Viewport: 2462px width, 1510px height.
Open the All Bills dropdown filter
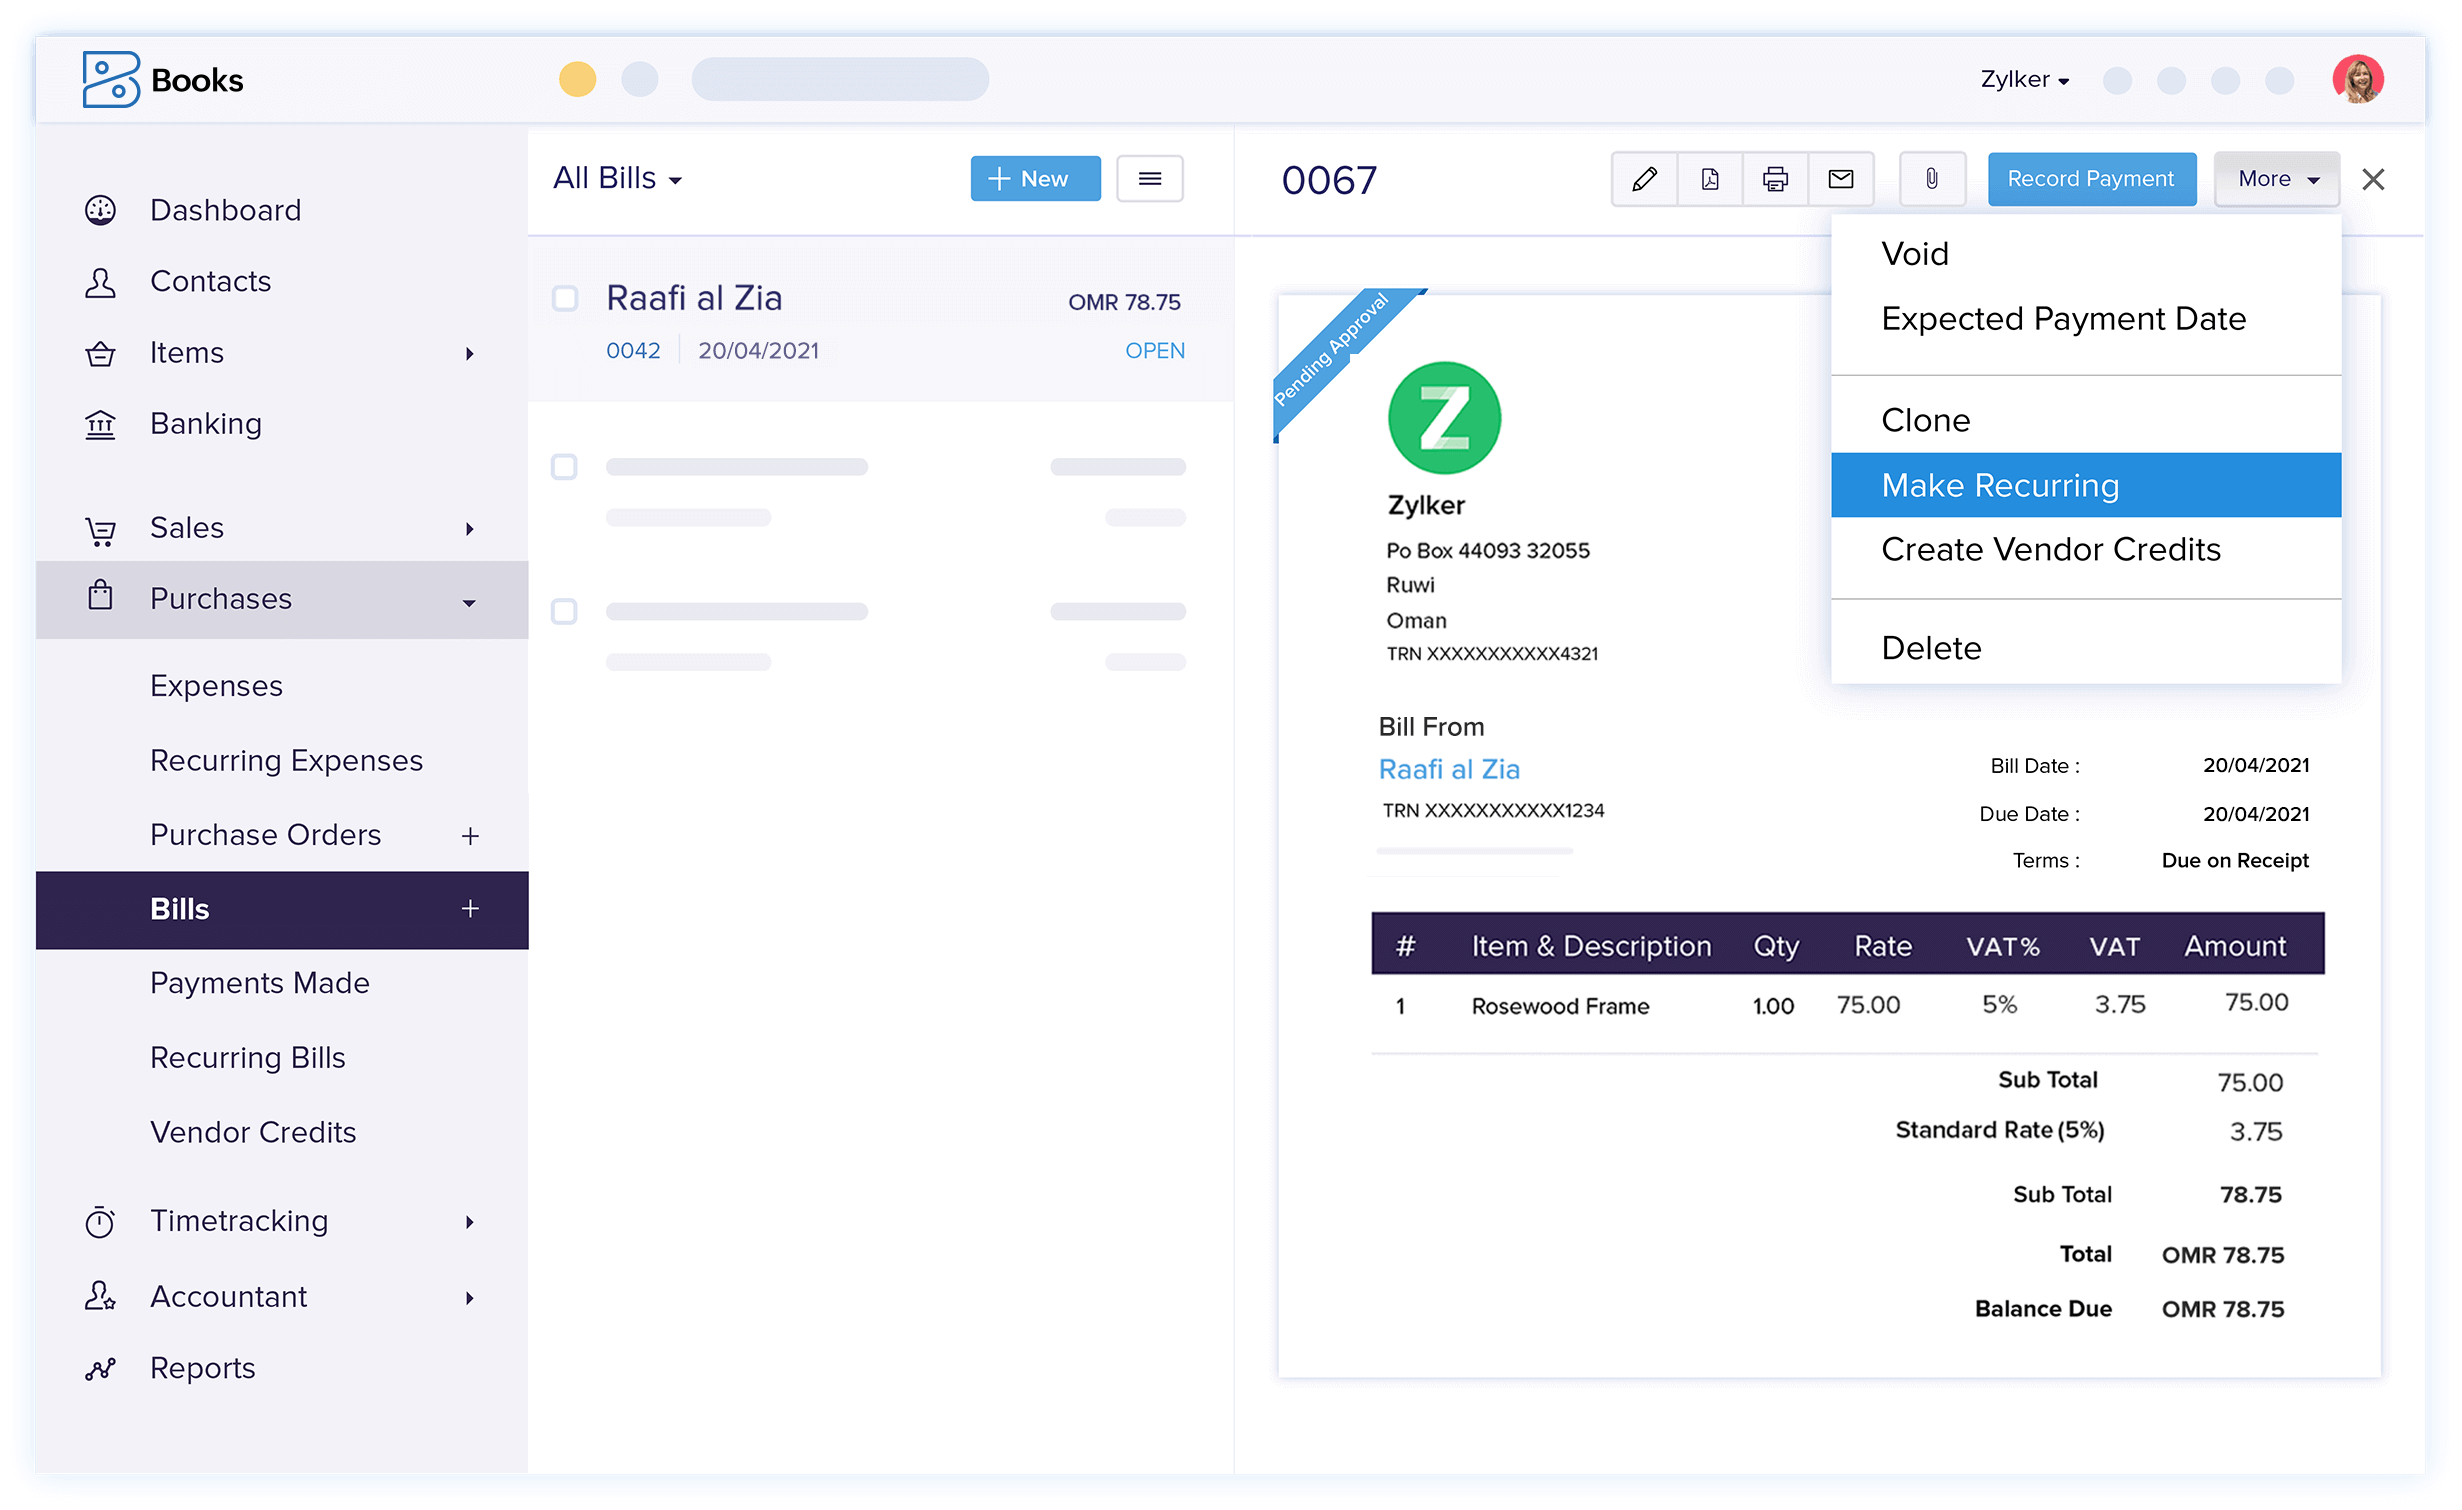tap(614, 178)
